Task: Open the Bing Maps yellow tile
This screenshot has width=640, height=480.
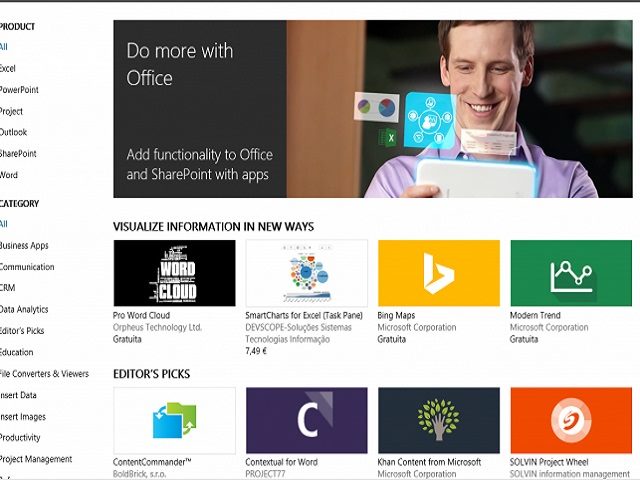Action: (439, 273)
